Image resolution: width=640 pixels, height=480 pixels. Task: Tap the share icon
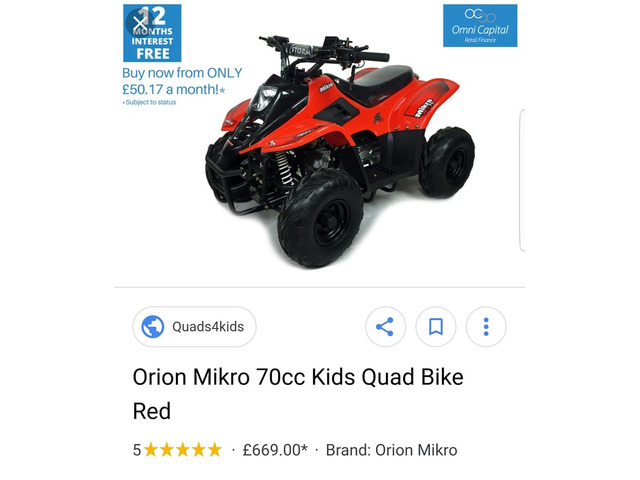(385, 327)
